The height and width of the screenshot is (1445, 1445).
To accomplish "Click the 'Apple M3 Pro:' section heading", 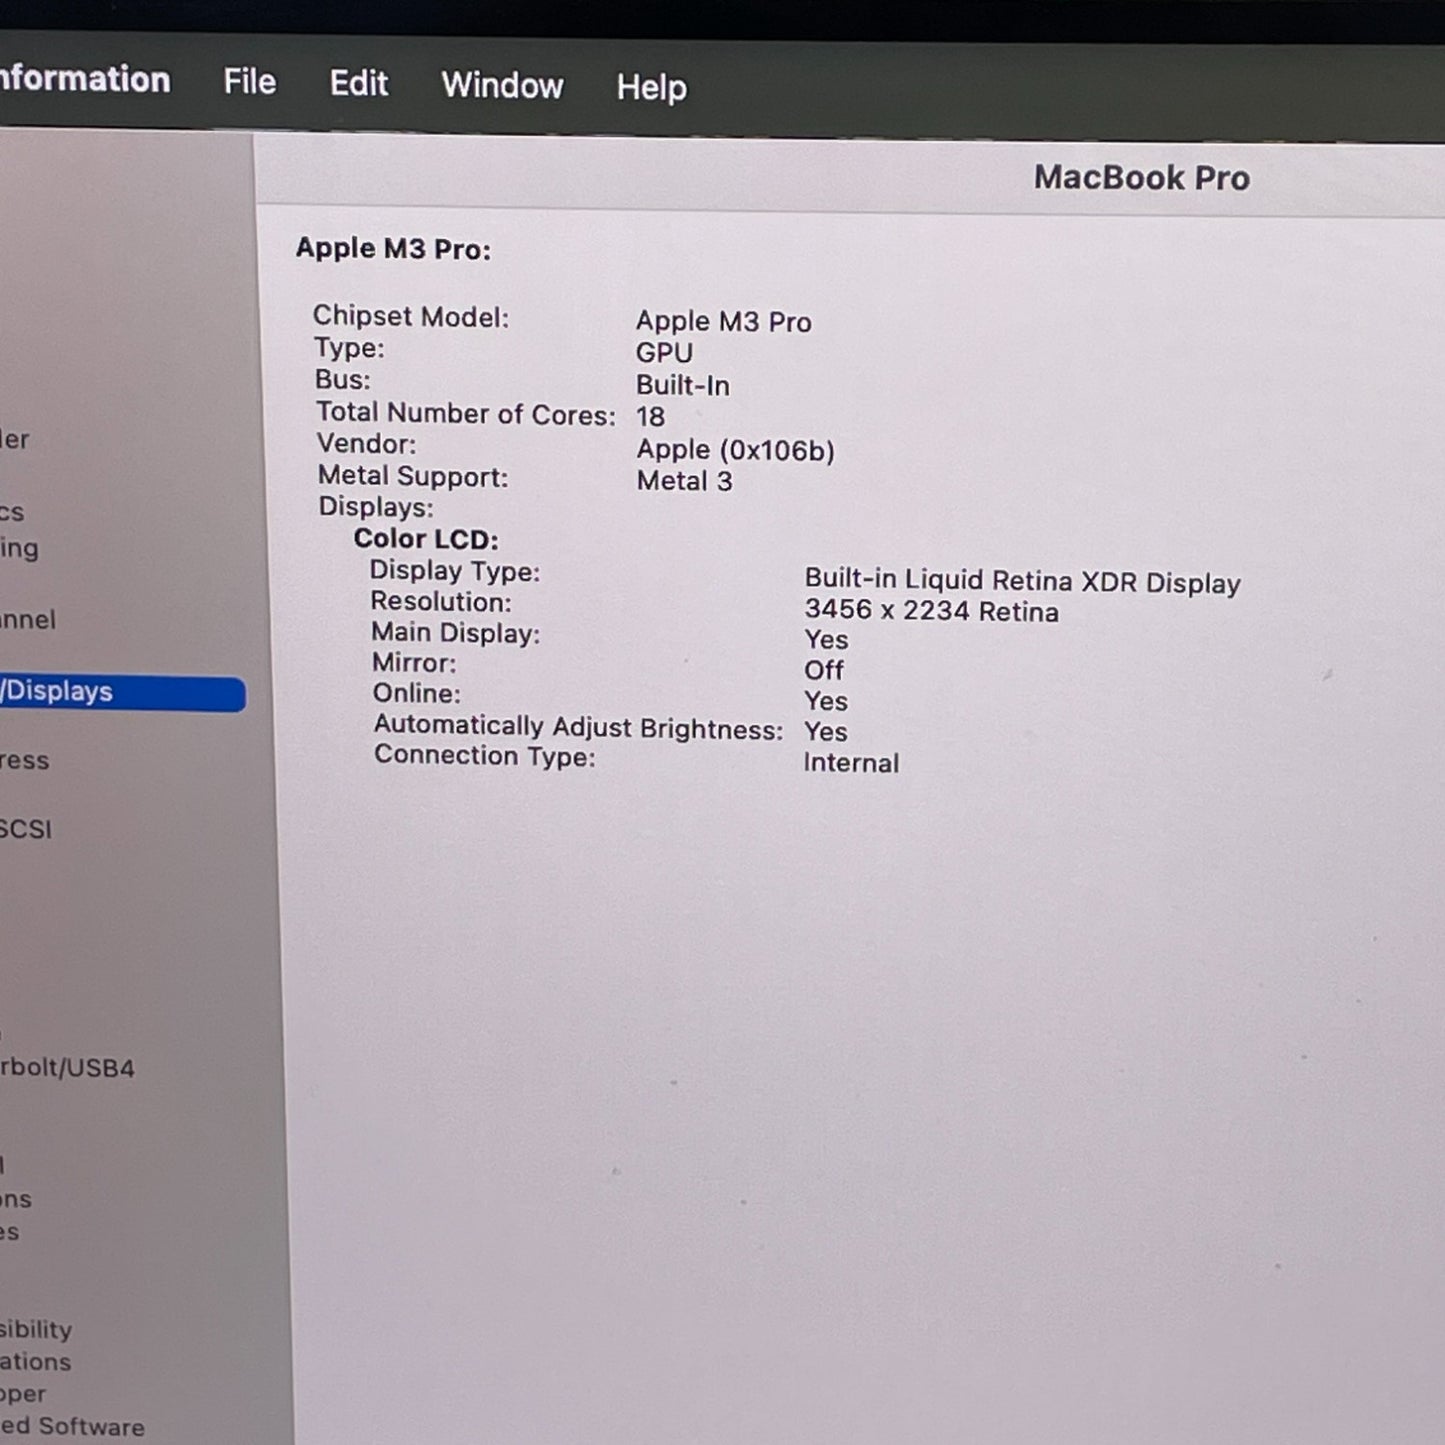I will pos(393,249).
